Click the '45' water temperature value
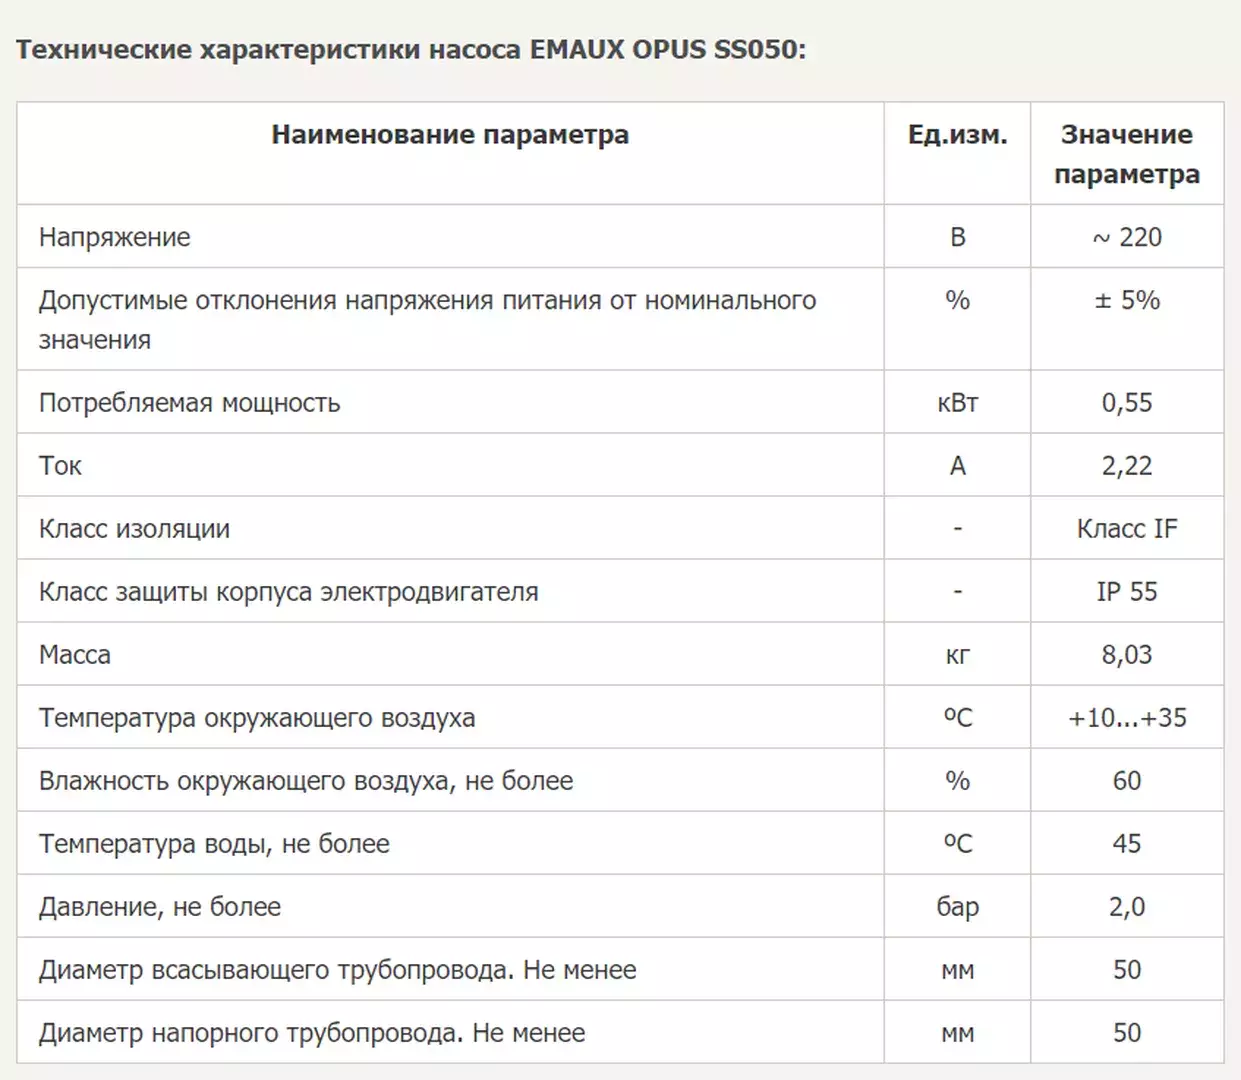1241x1080 pixels. pyautogui.click(x=1127, y=844)
